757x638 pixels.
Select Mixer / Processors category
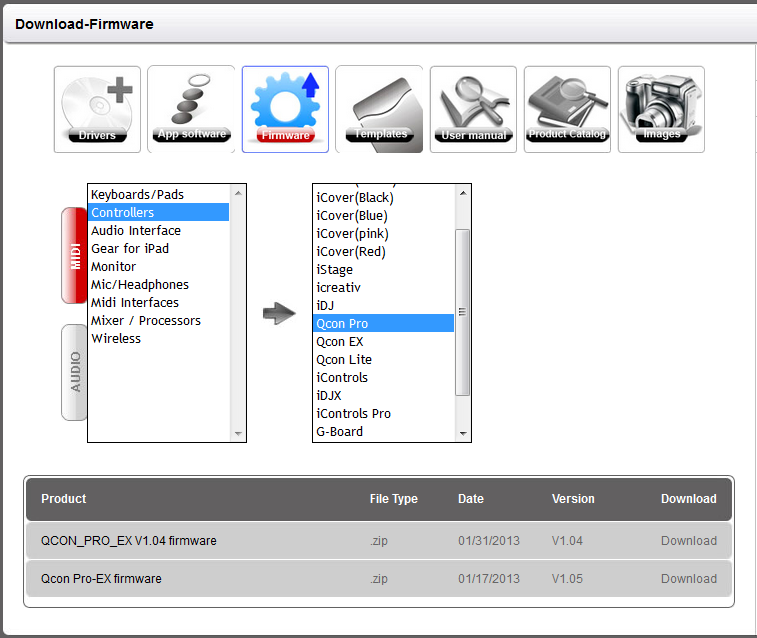point(159,320)
